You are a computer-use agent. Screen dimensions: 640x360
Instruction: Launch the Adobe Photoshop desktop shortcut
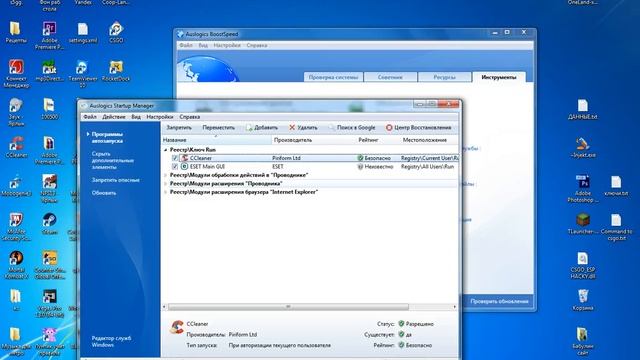[582, 188]
